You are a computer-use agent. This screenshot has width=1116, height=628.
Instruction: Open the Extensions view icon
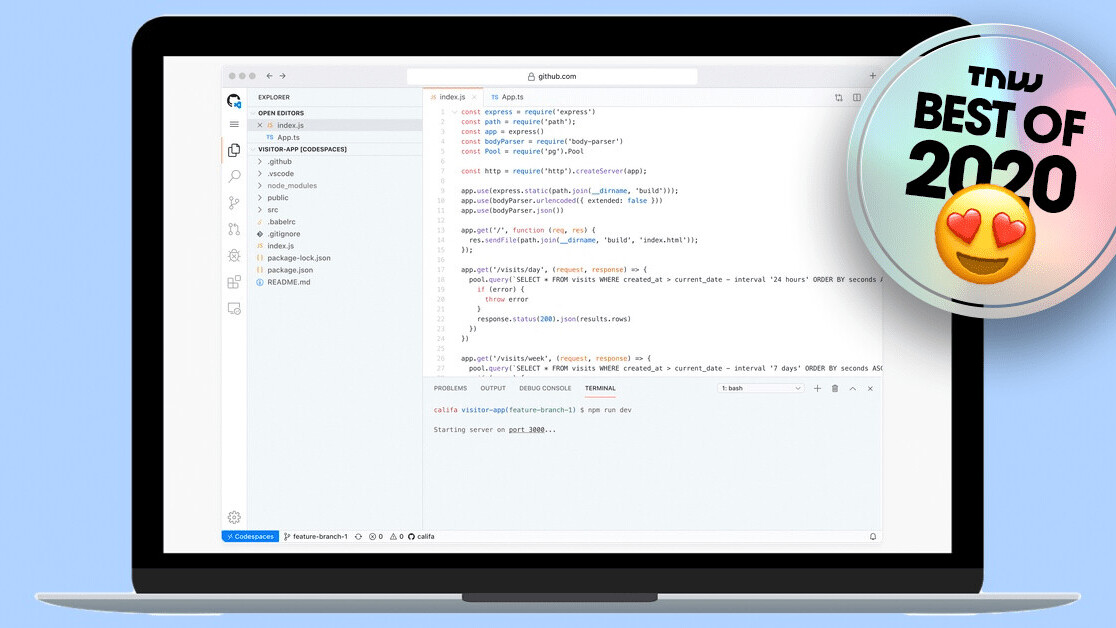234,283
